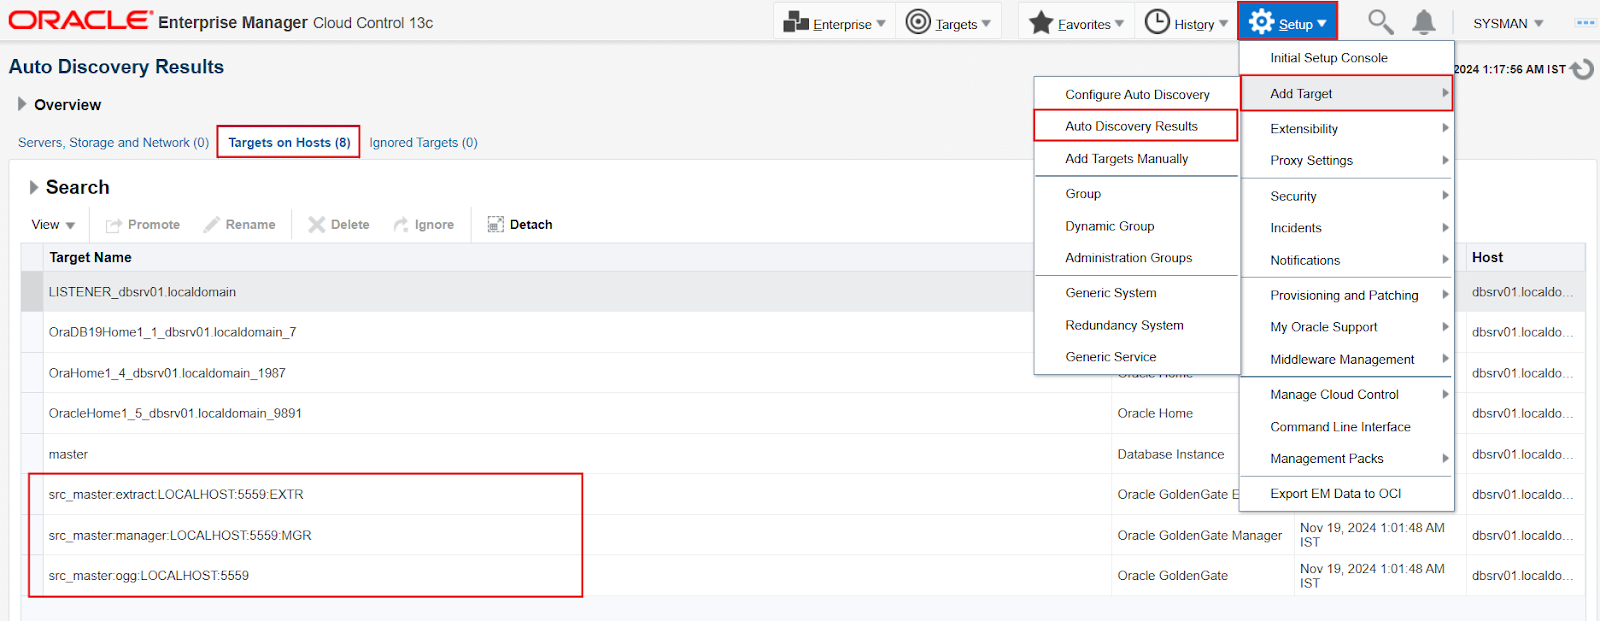Image resolution: width=1600 pixels, height=621 pixels.
Task: Expand the Search section
Action: pos(34,187)
